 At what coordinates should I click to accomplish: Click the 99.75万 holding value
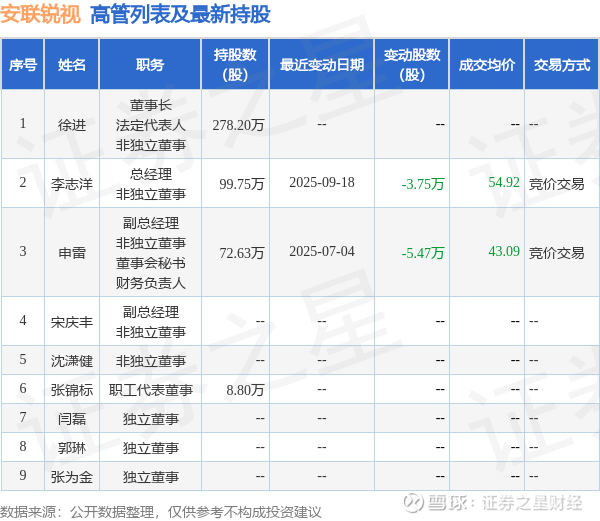click(x=242, y=184)
